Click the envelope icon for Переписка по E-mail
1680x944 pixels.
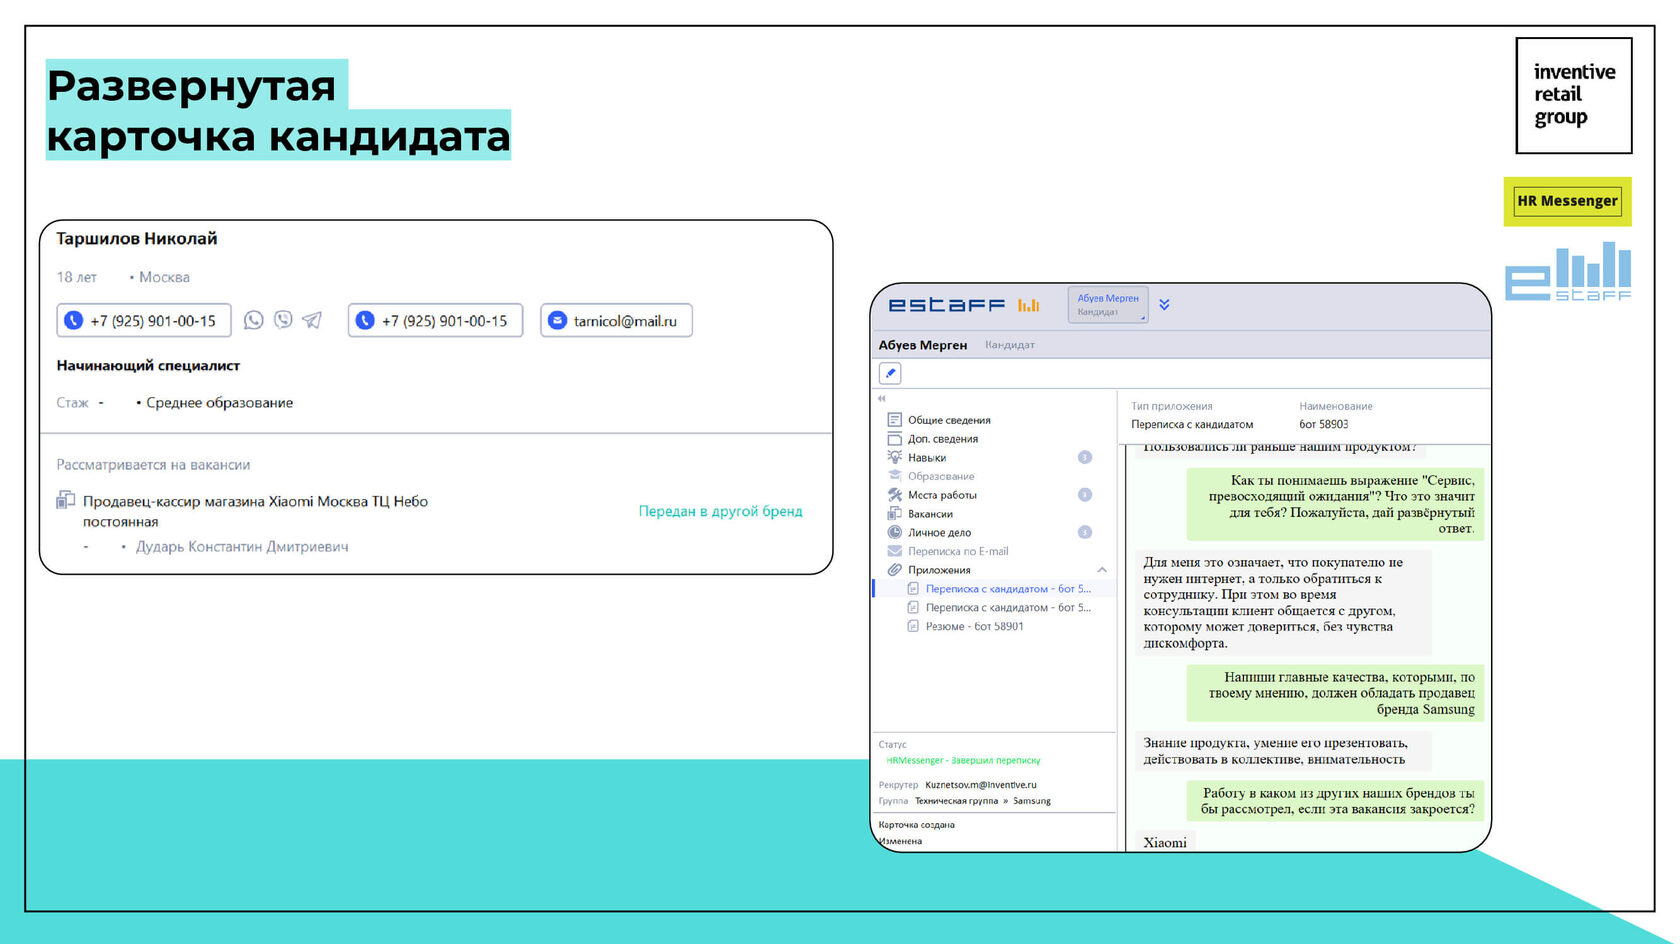coord(894,551)
